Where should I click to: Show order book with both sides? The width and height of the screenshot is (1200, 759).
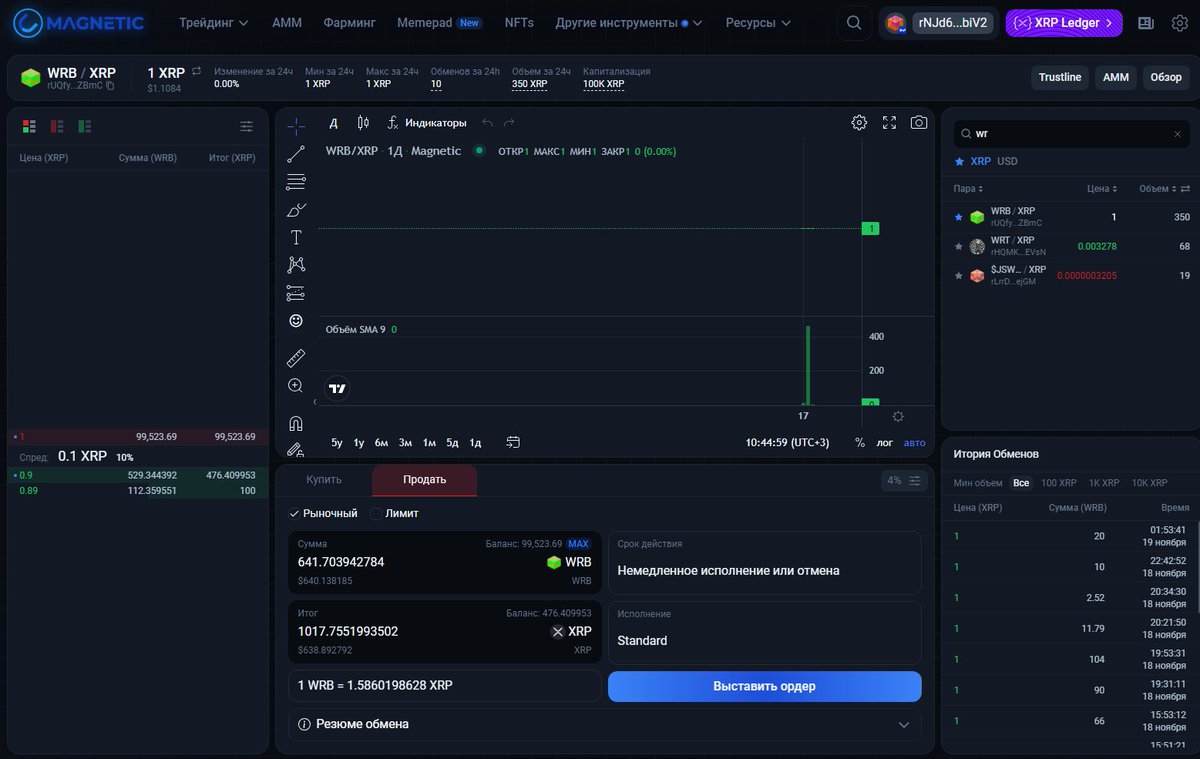29,127
